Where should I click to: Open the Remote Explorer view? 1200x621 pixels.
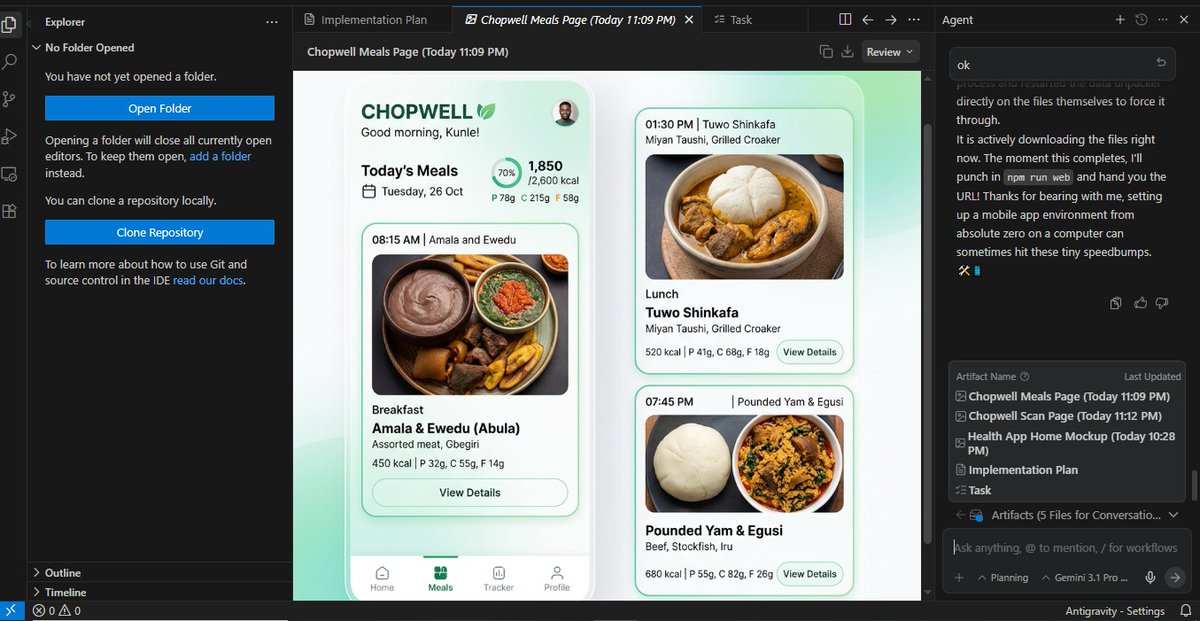click(x=10, y=174)
